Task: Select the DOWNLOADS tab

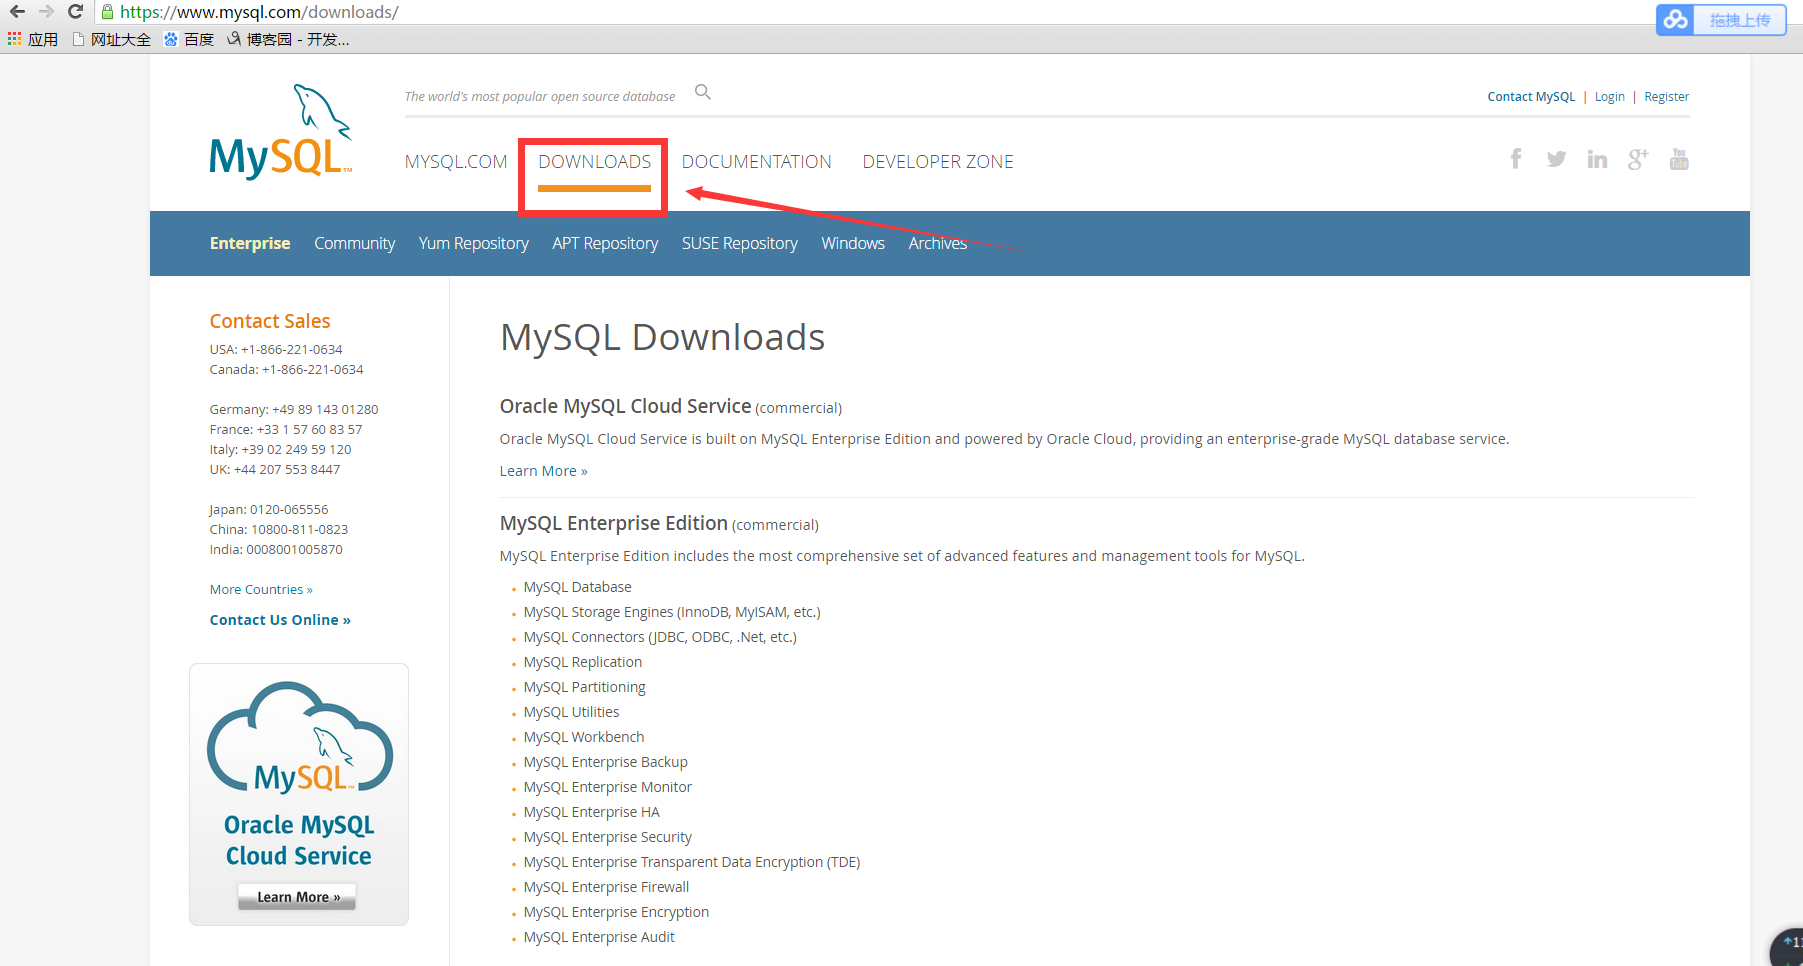Action: click(x=595, y=162)
